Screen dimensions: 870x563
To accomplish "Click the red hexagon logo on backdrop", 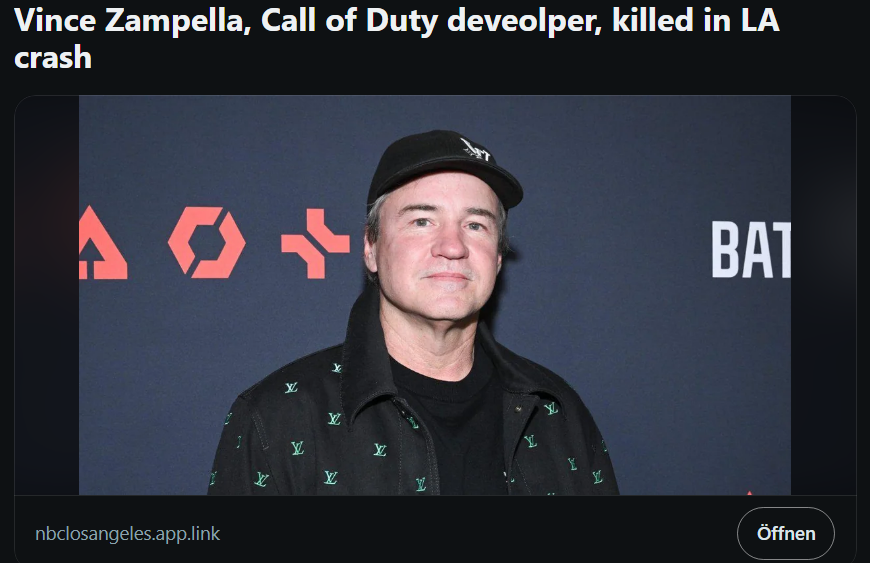I will (x=206, y=242).
